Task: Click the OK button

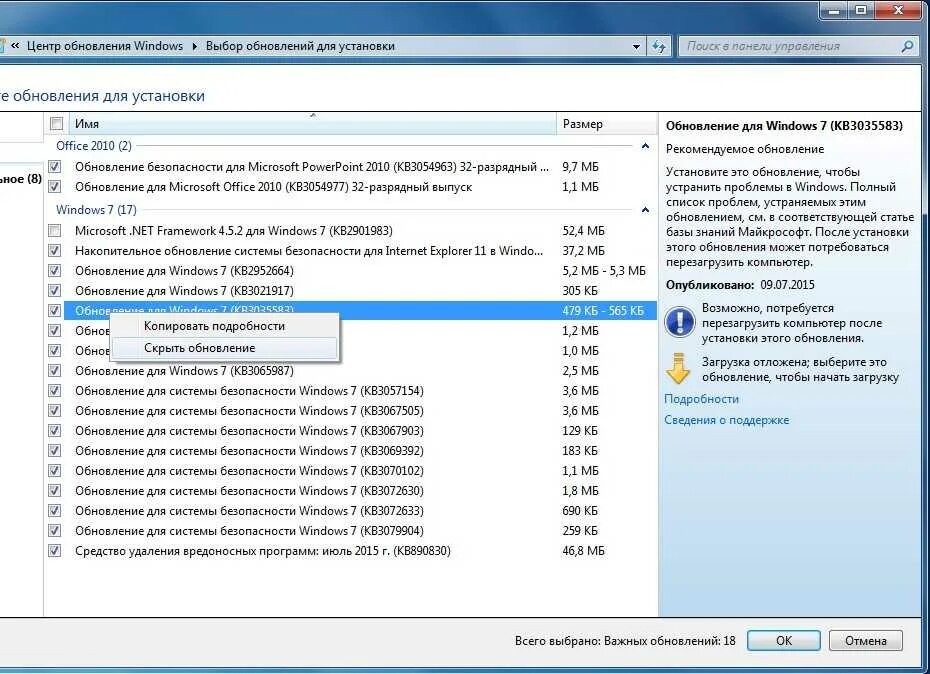Action: 784,641
